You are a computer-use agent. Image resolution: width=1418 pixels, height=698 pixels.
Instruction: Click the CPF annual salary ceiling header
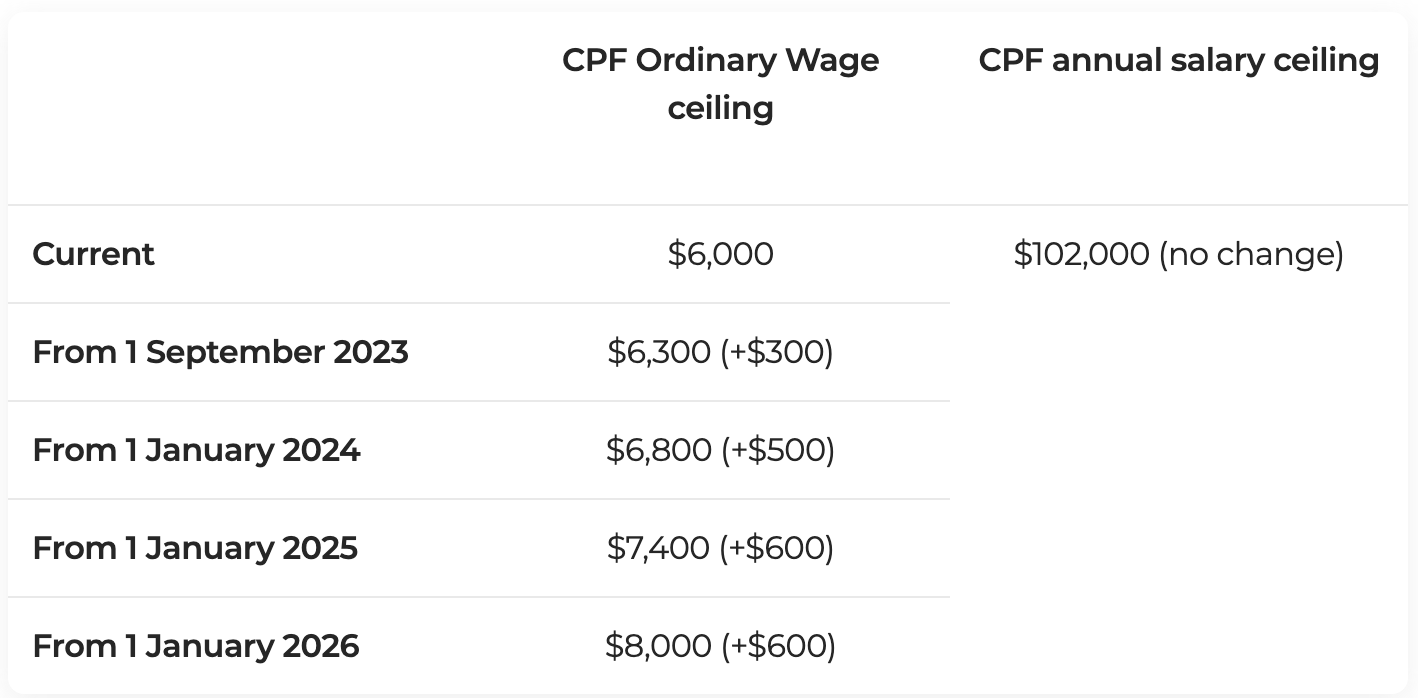coord(1179,60)
